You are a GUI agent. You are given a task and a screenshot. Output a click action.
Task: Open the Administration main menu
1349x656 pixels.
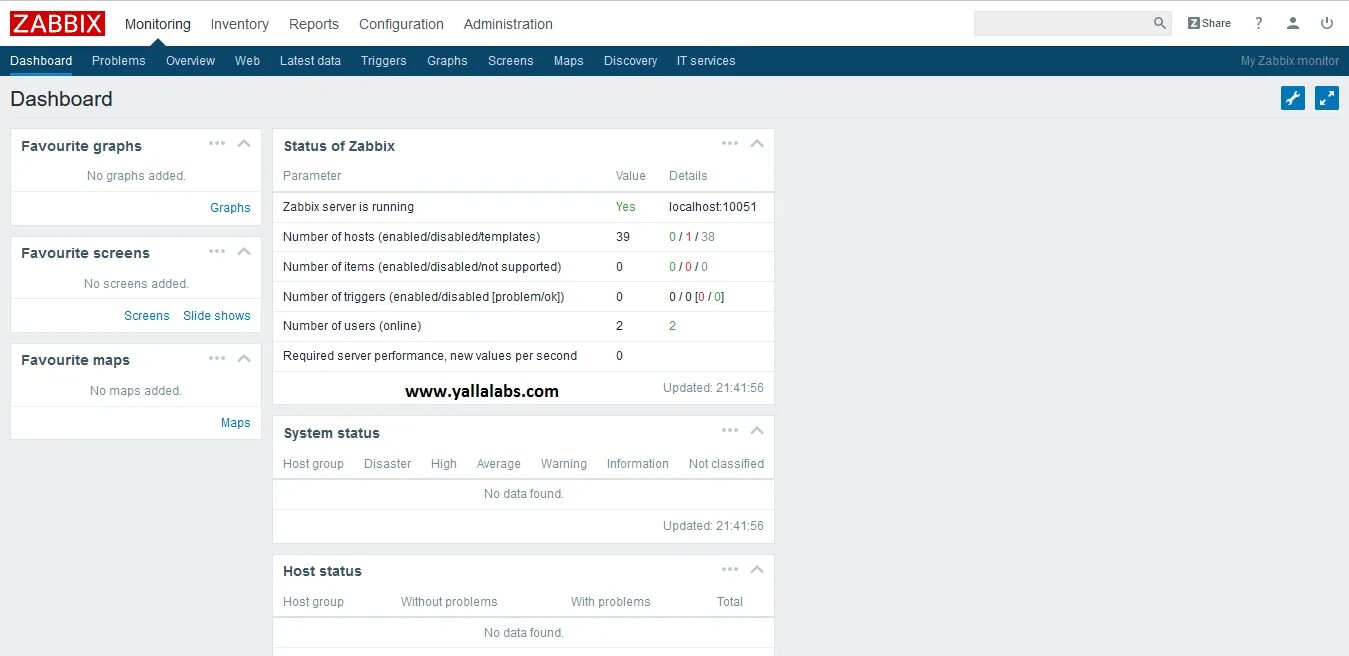pyautogui.click(x=508, y=24)
